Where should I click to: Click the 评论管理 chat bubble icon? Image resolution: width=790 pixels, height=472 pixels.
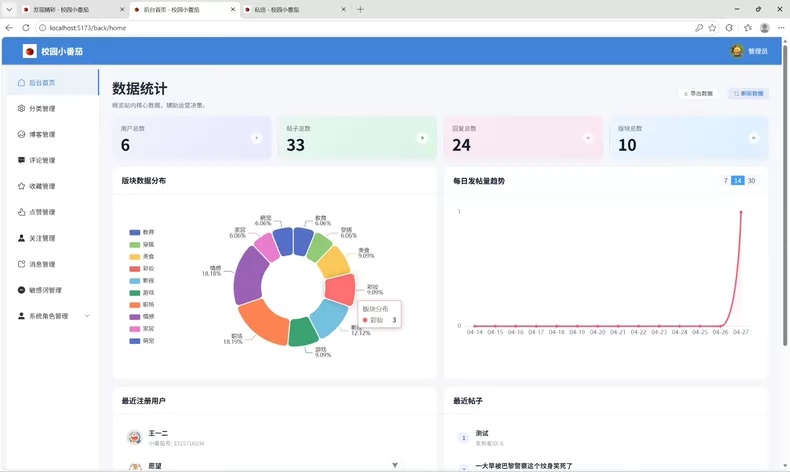pos(21,160)
